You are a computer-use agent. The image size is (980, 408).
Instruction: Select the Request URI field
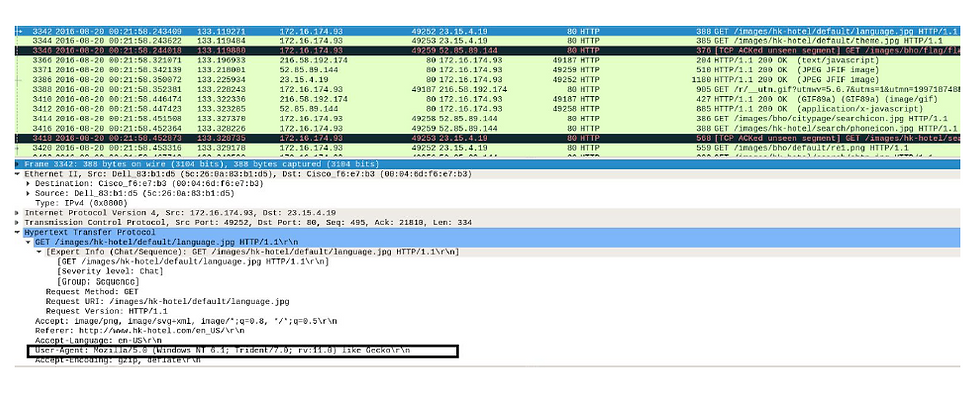pyautogui.click(x=168, y=301)
